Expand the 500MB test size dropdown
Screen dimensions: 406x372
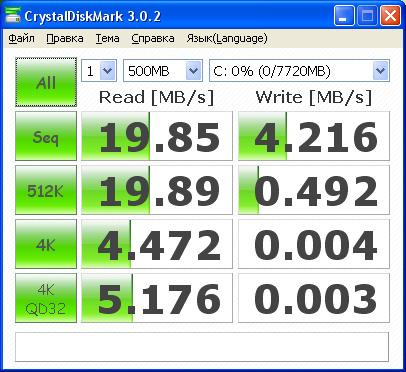(x=163, y=71)
